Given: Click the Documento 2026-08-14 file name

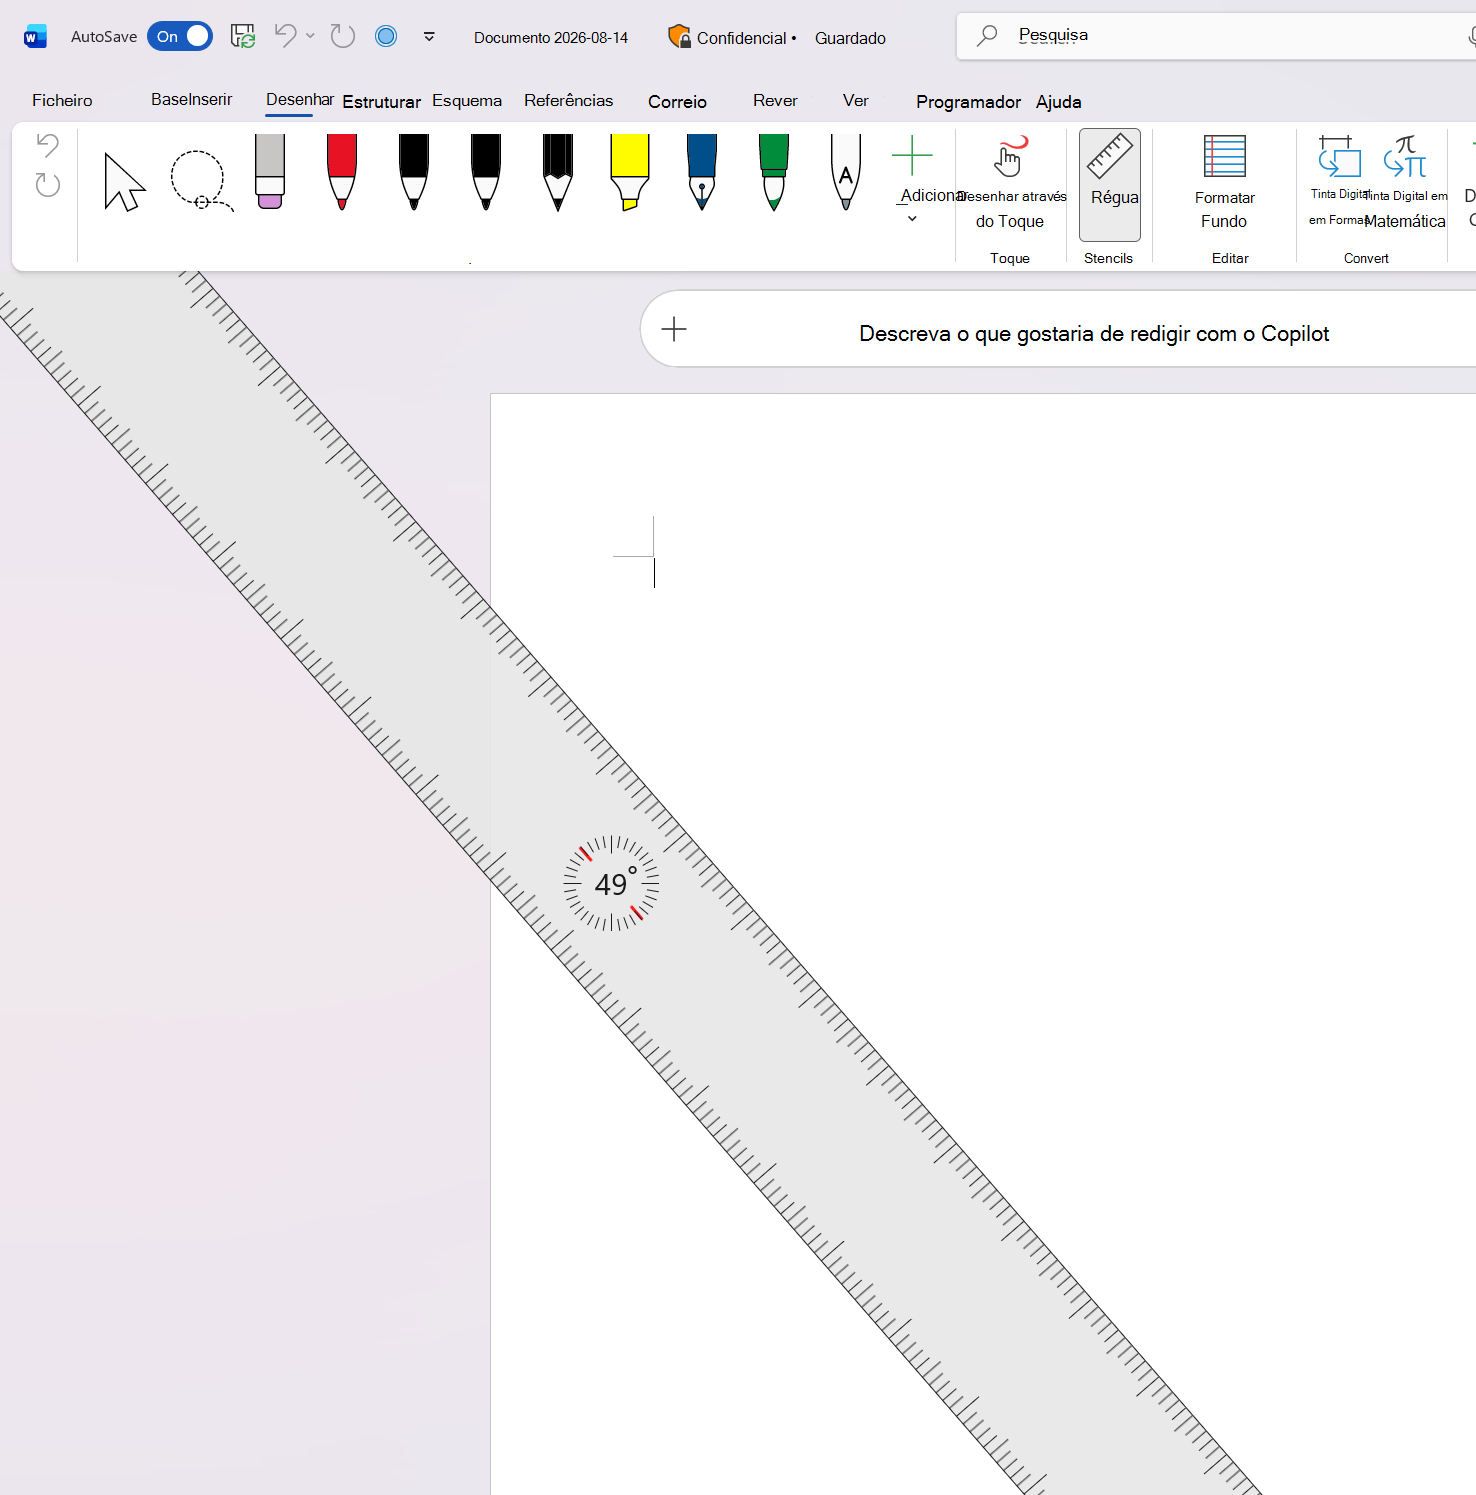Looking at the screenshot, I should pos(551,38).
